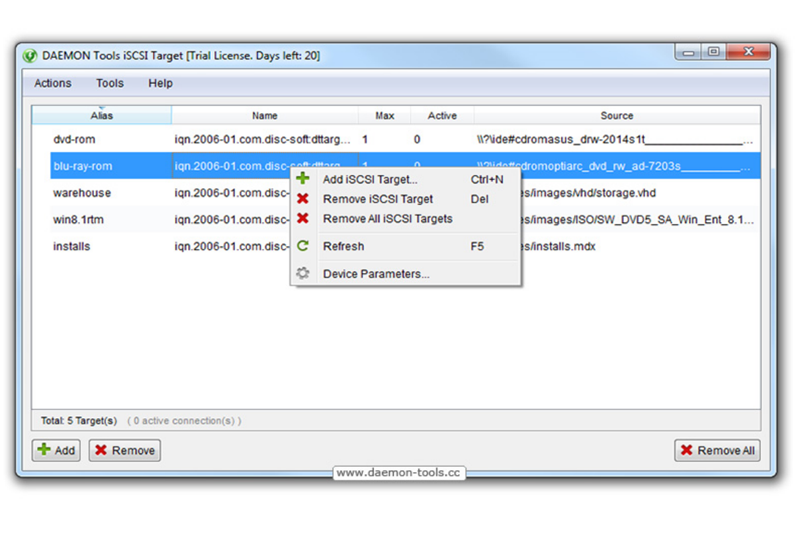Select the installs target row
This screenshot has height=533, width=800.
(x=405, y=246)
